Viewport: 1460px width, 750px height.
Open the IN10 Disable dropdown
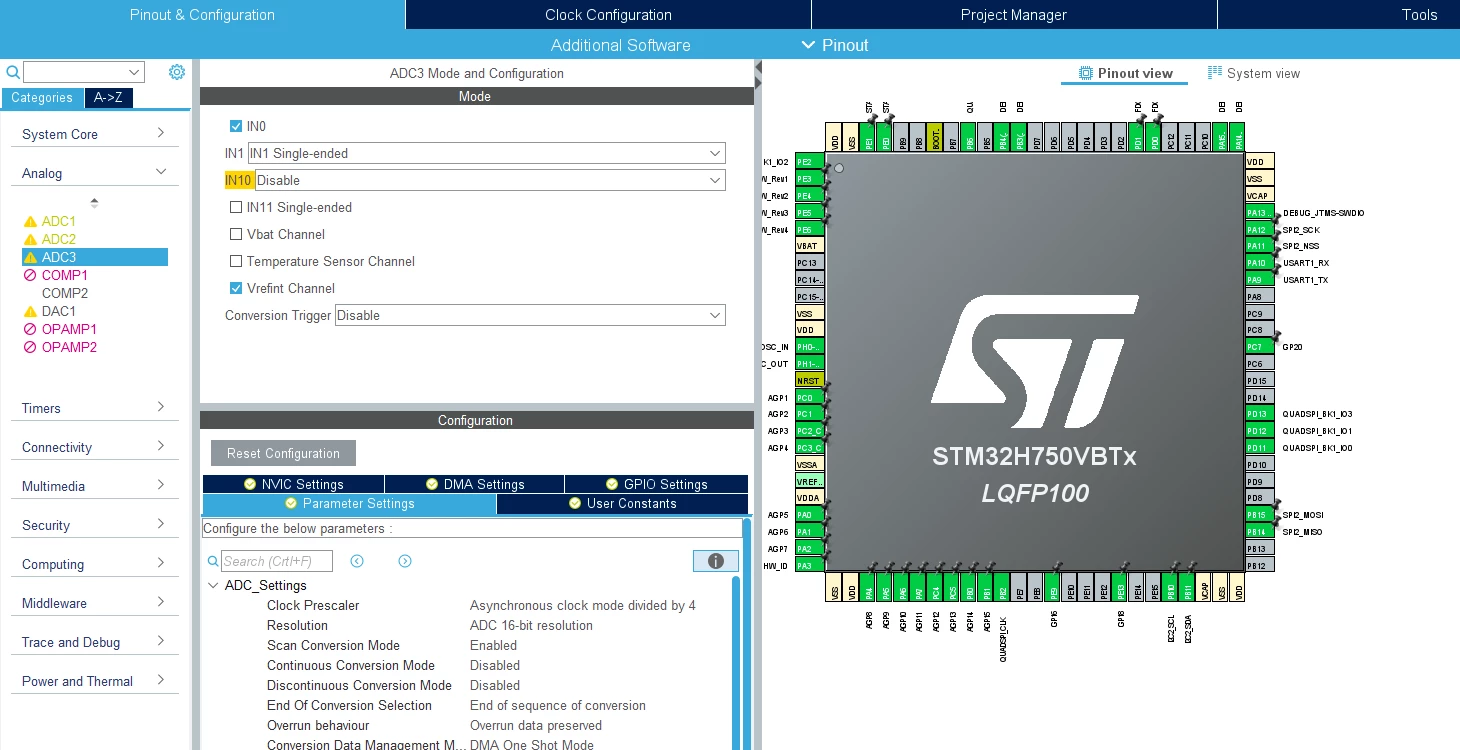(x=490, y=180)
